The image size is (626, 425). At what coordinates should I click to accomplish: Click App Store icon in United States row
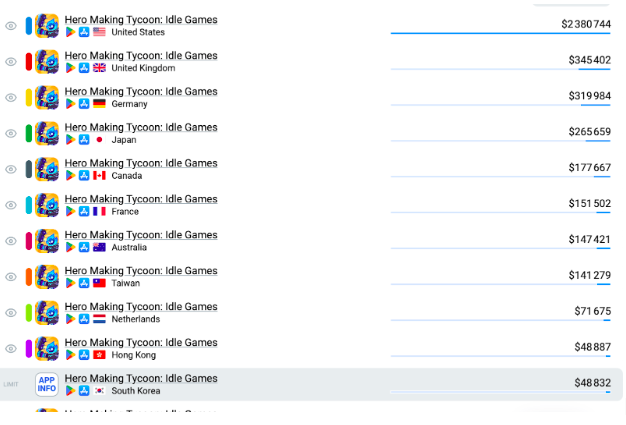[84, 32]
